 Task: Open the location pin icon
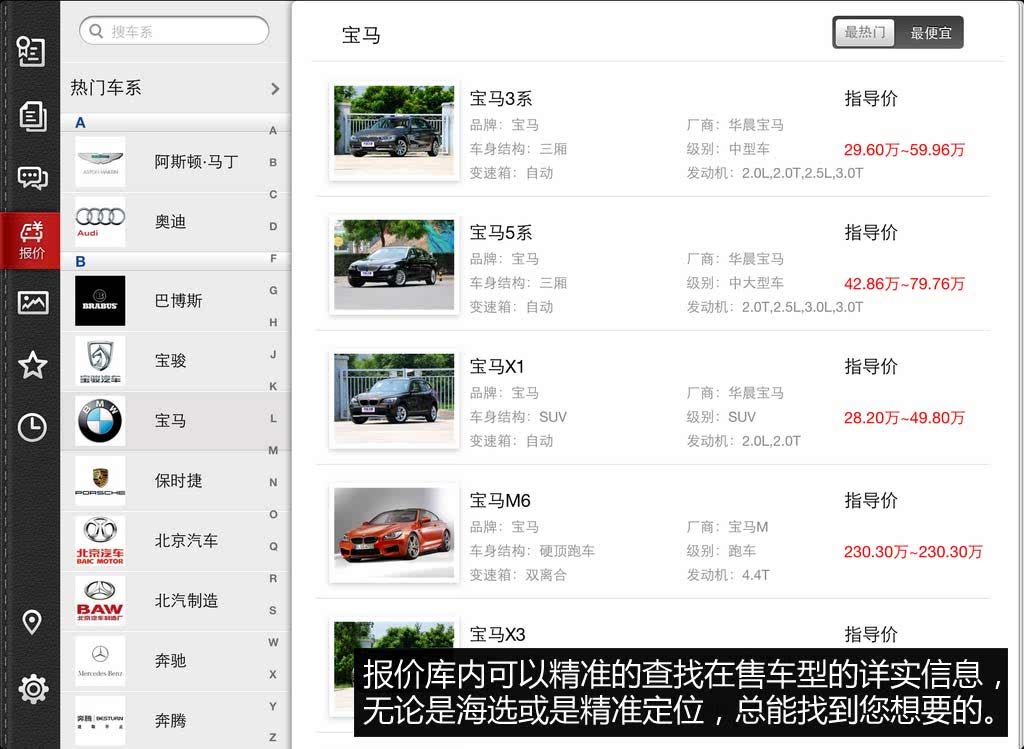point(32,622)
